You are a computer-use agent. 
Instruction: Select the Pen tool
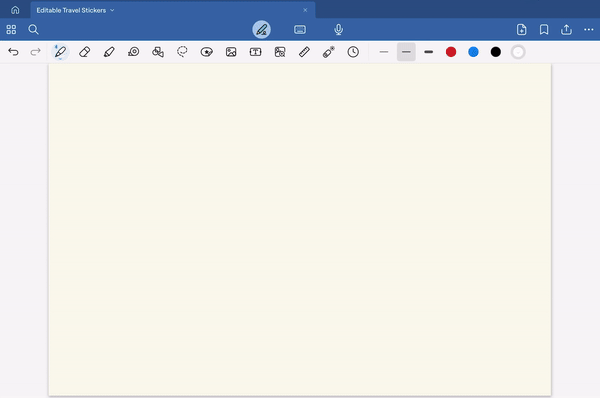pos(60,52)
